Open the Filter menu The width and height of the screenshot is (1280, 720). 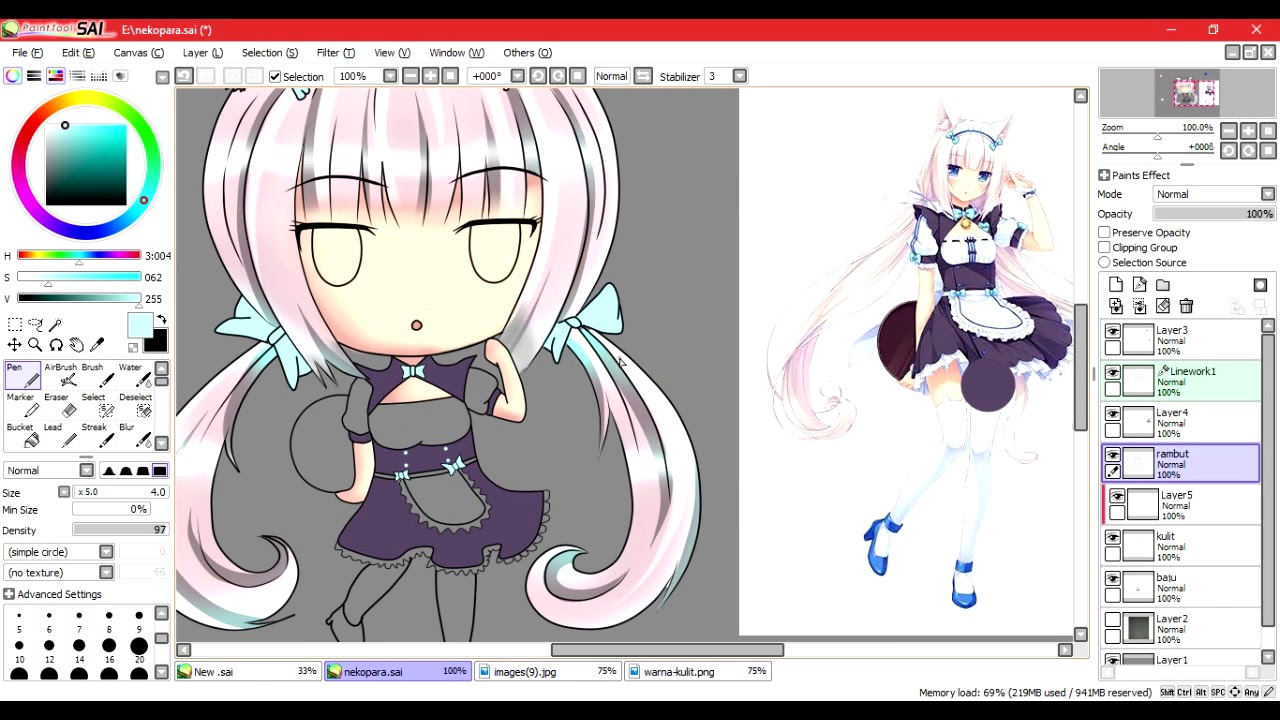[335, 53]
